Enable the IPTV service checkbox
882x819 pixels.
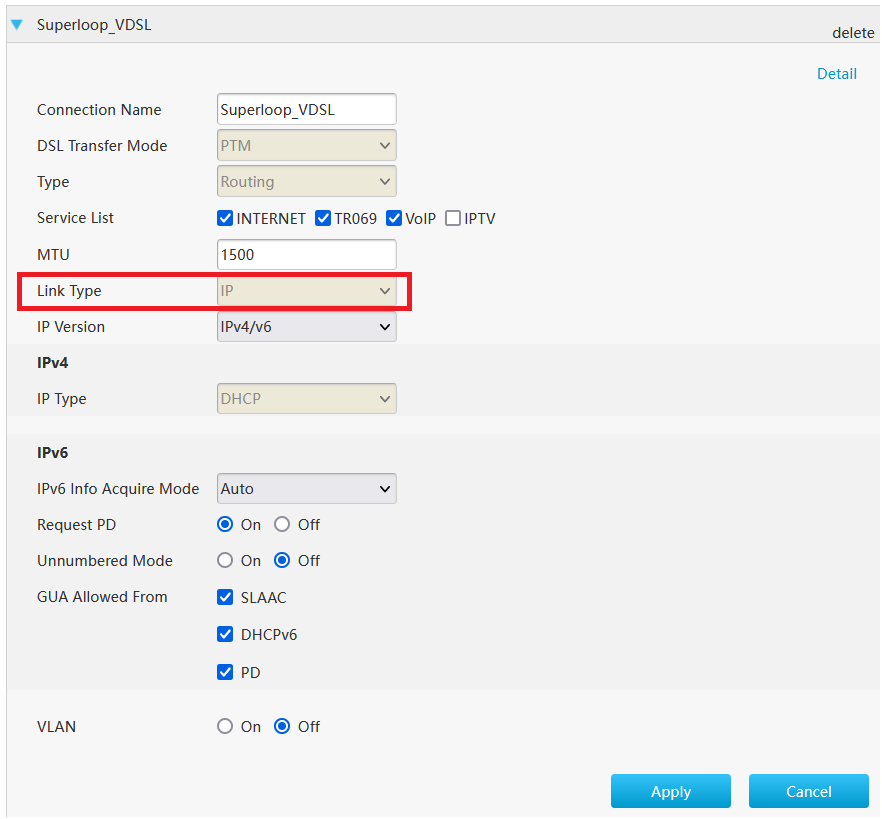point(452,218)
